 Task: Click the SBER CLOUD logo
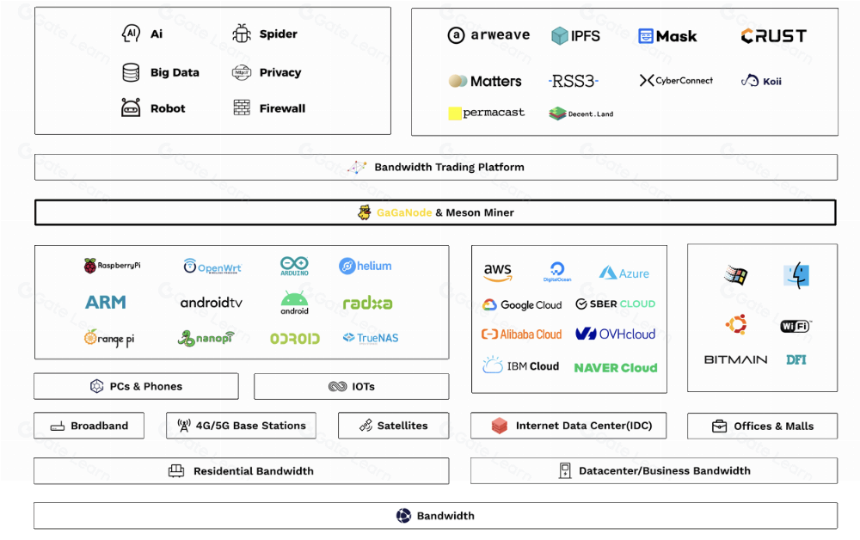(x=615, y=304)
